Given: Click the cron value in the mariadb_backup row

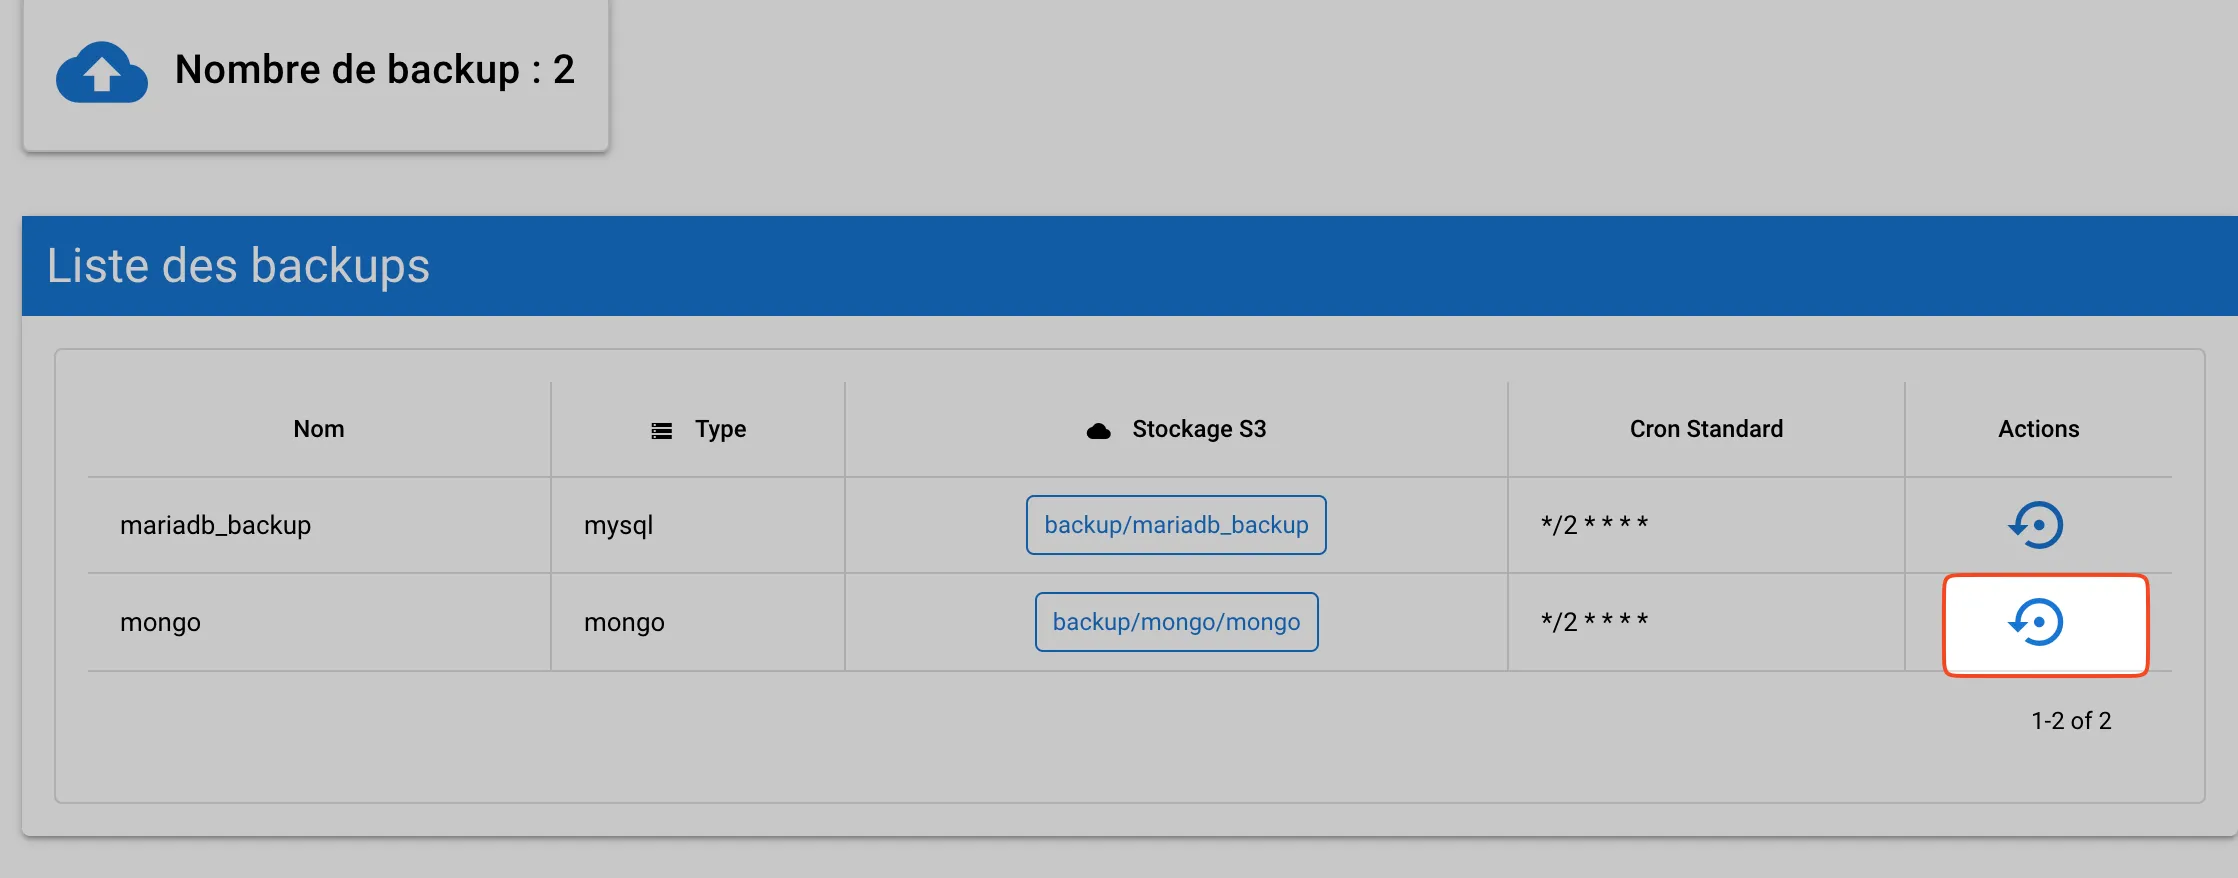Looking at the screenshot, I should point(1594,524).
